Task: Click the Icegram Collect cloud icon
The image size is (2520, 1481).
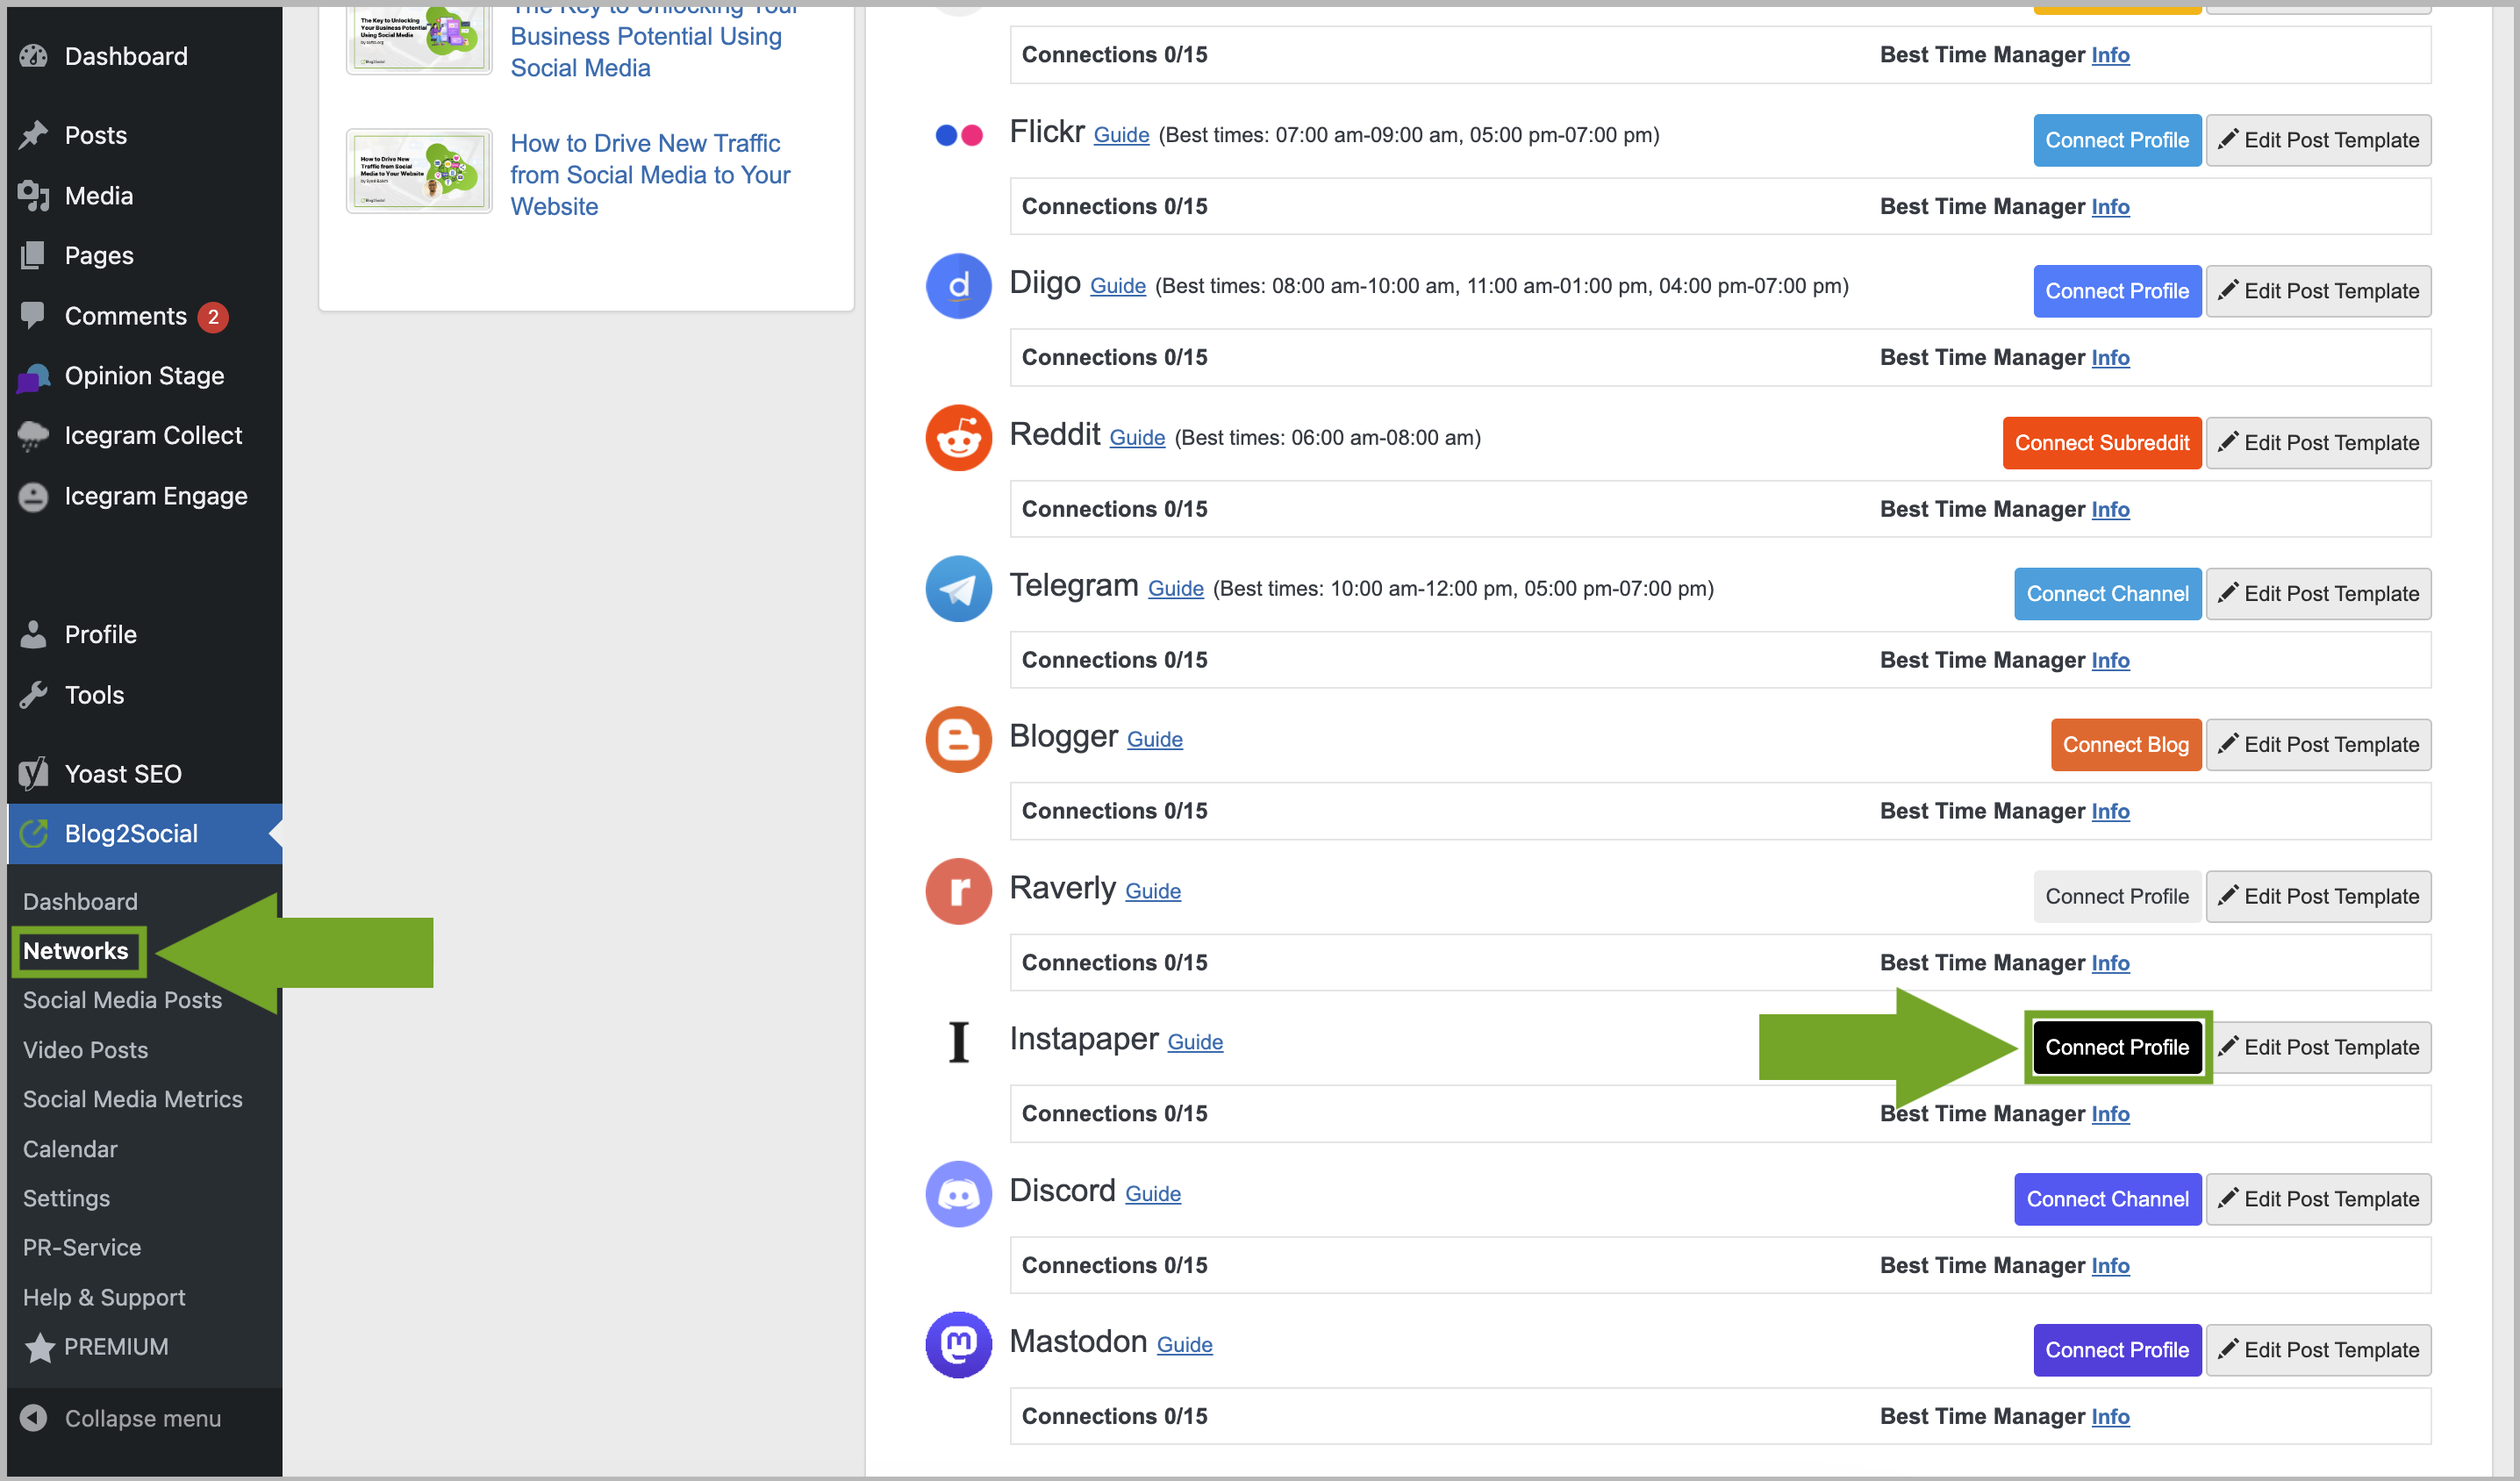Action: pyautogui.click(x=34, y=436)
